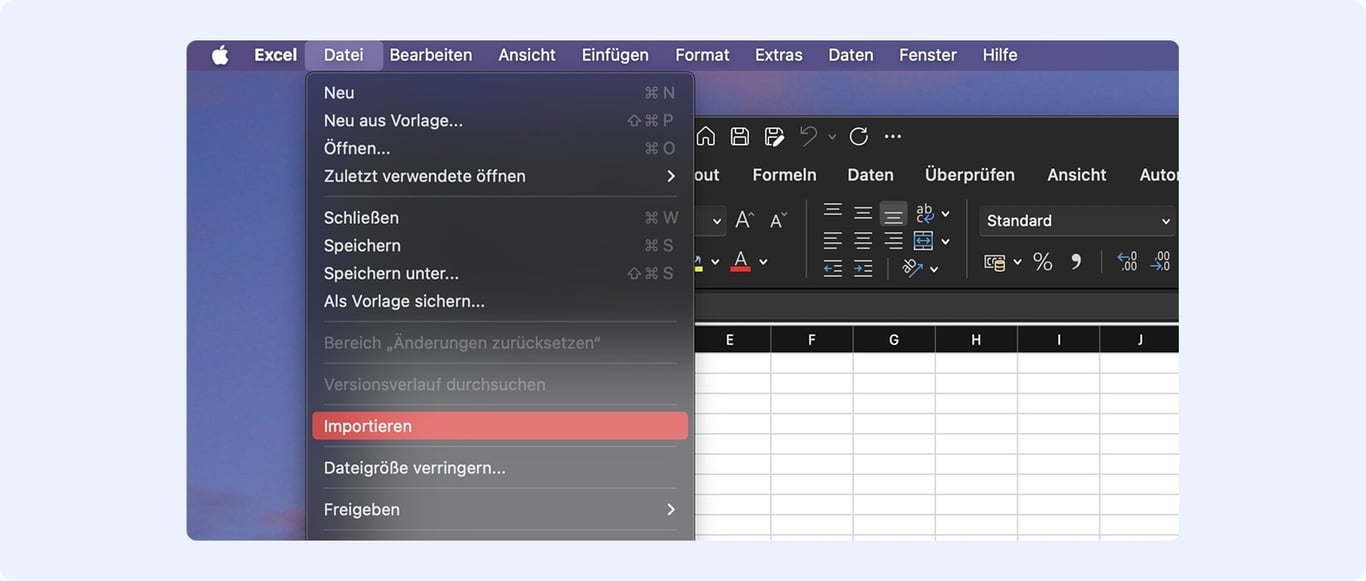Align text right
1366x581 pixels.
(x=893, y=241)
